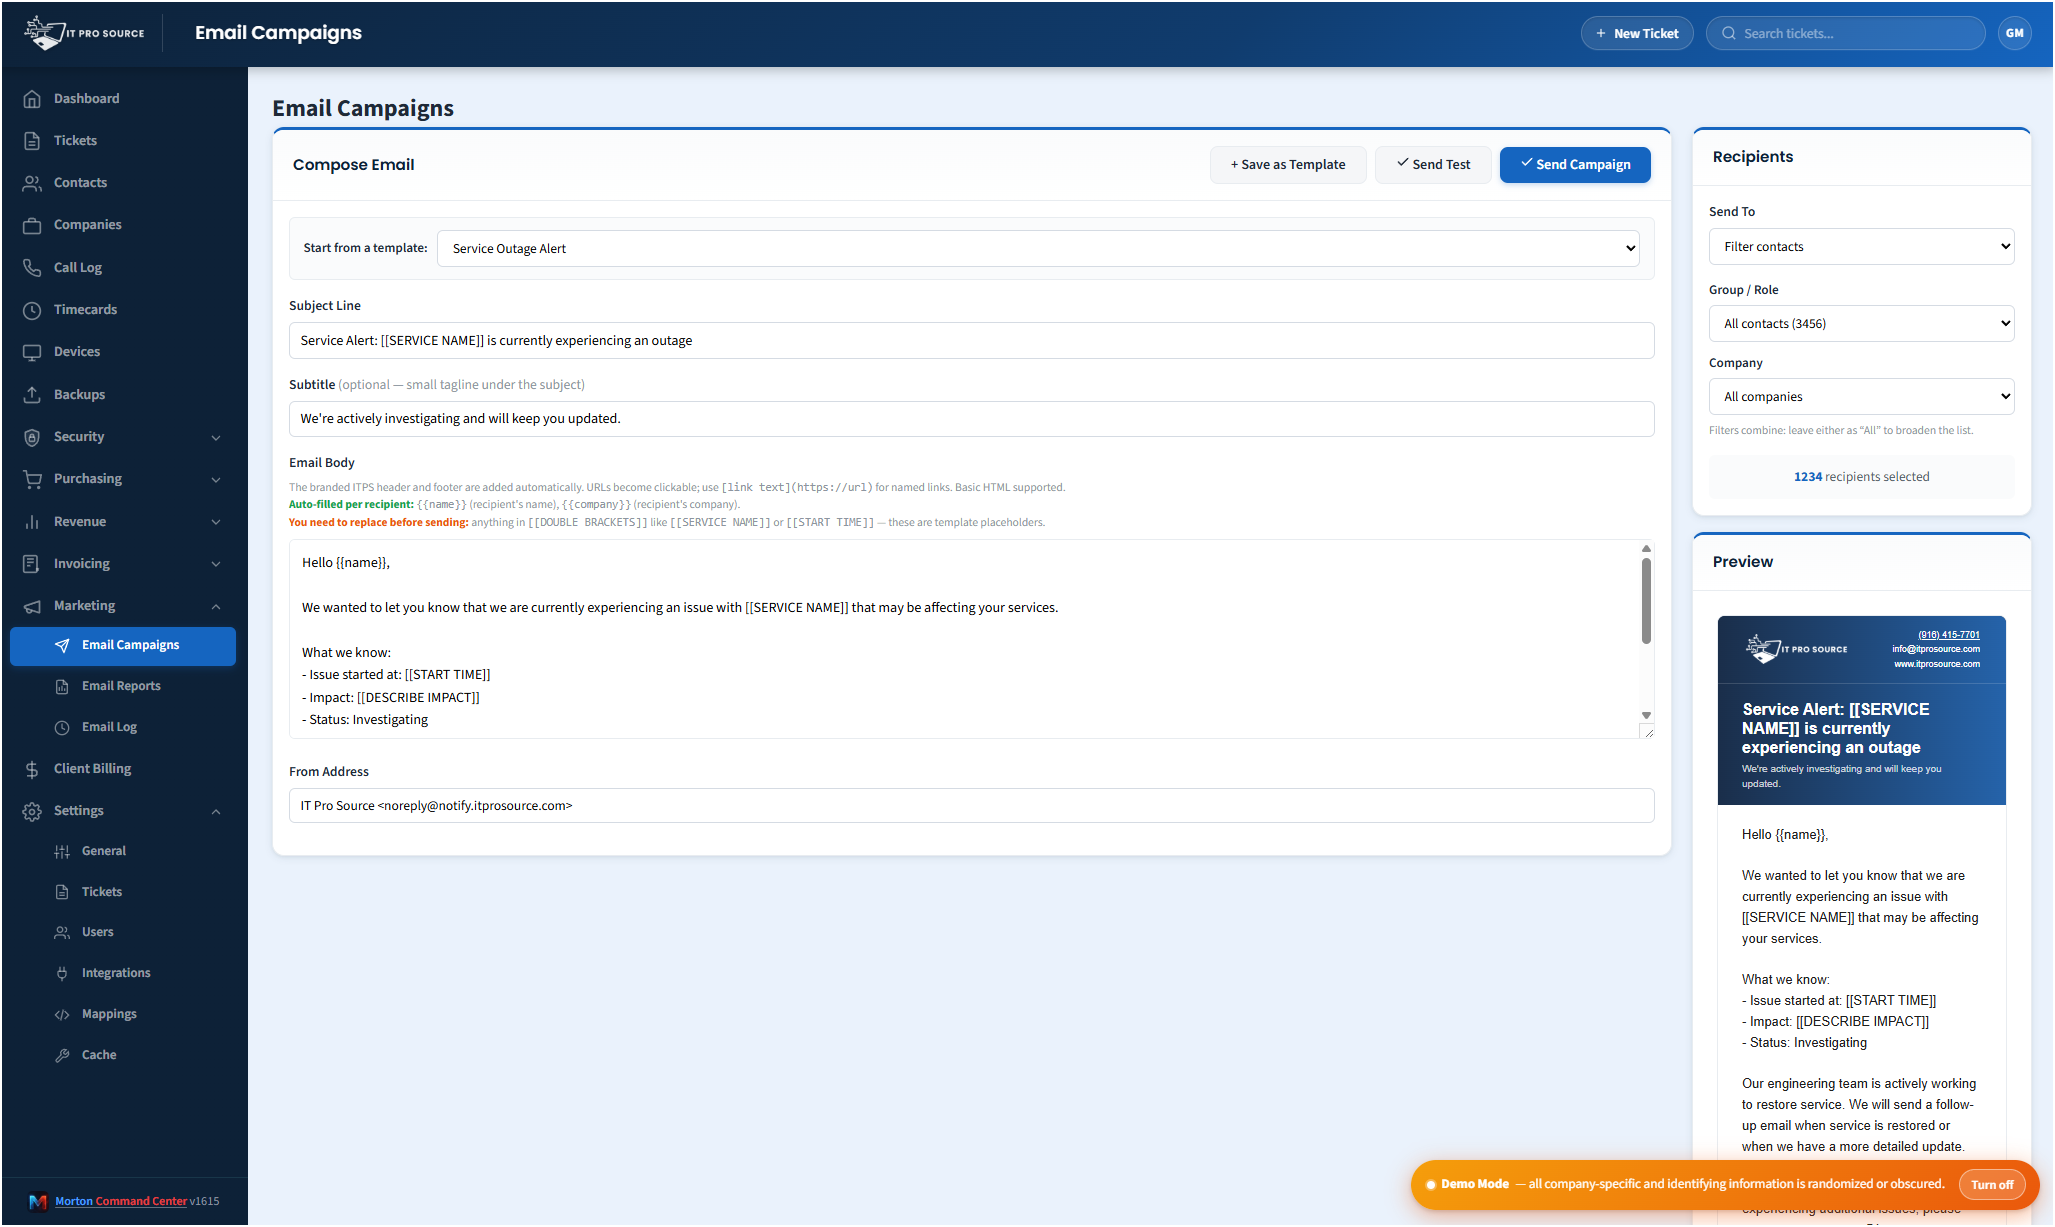Click into the Subtitle field
The width and height of the screenshot is (2055, 1227).
pos(971,419)
